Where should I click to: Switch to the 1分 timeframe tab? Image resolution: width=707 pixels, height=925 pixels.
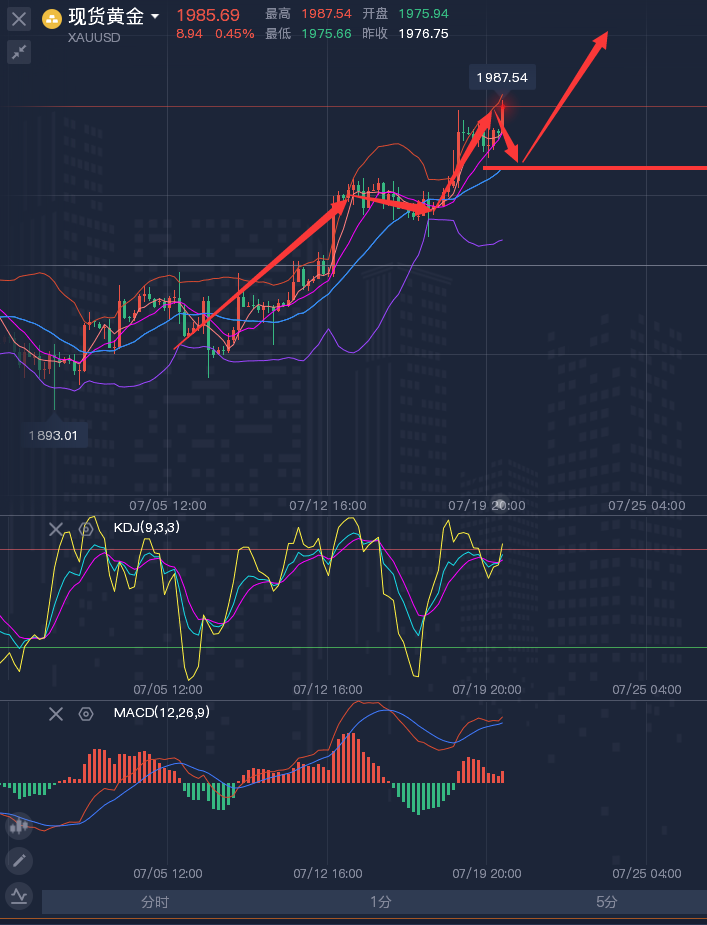click(x=380, y=902)
